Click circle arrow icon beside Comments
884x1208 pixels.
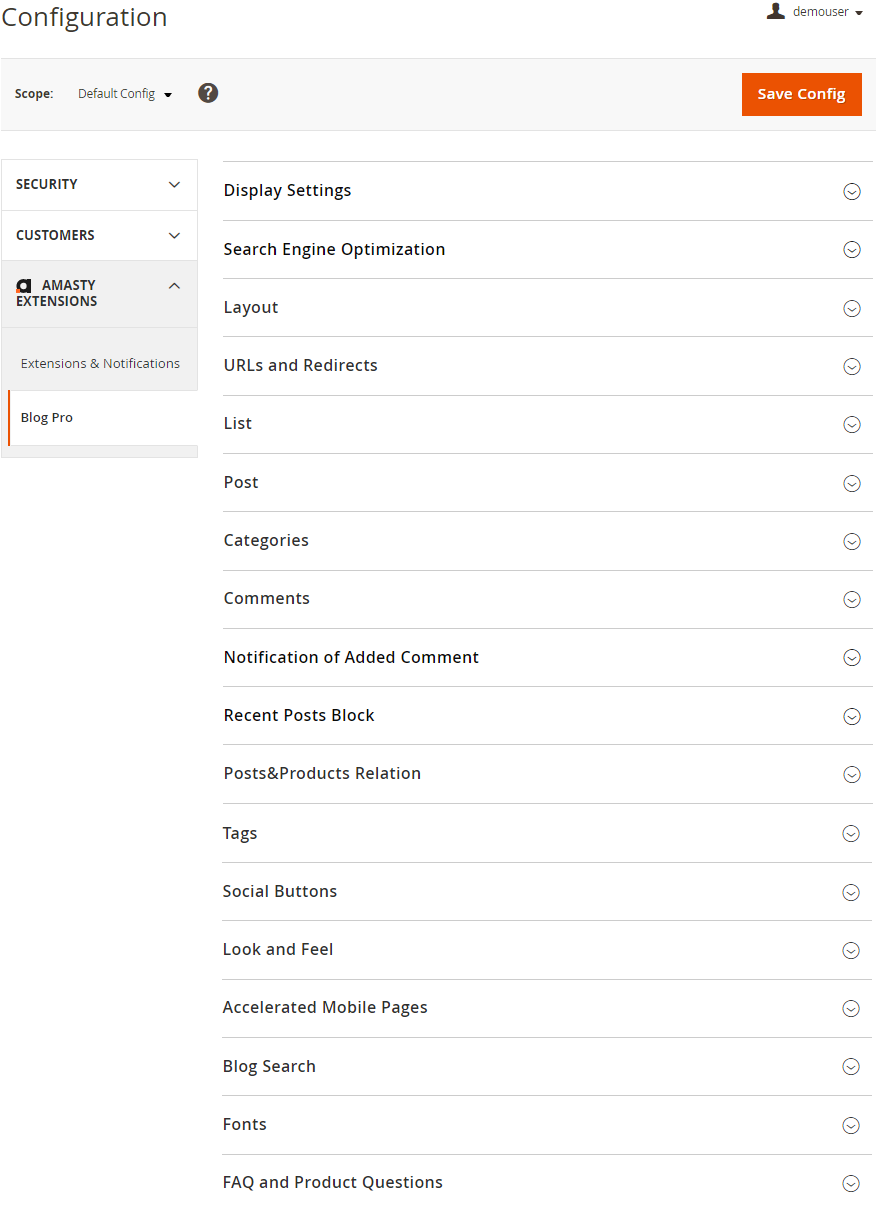point(852,599)
